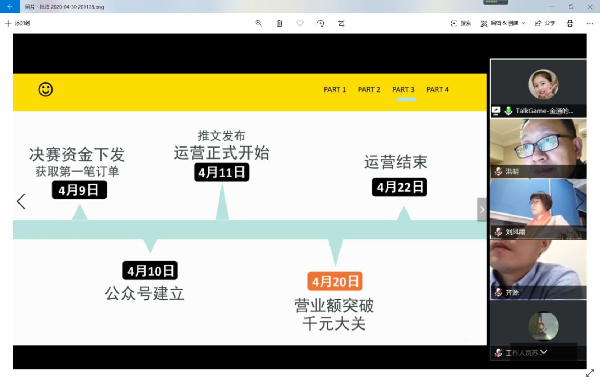Click the text 决赛资金下发

[x=77, y=155]
